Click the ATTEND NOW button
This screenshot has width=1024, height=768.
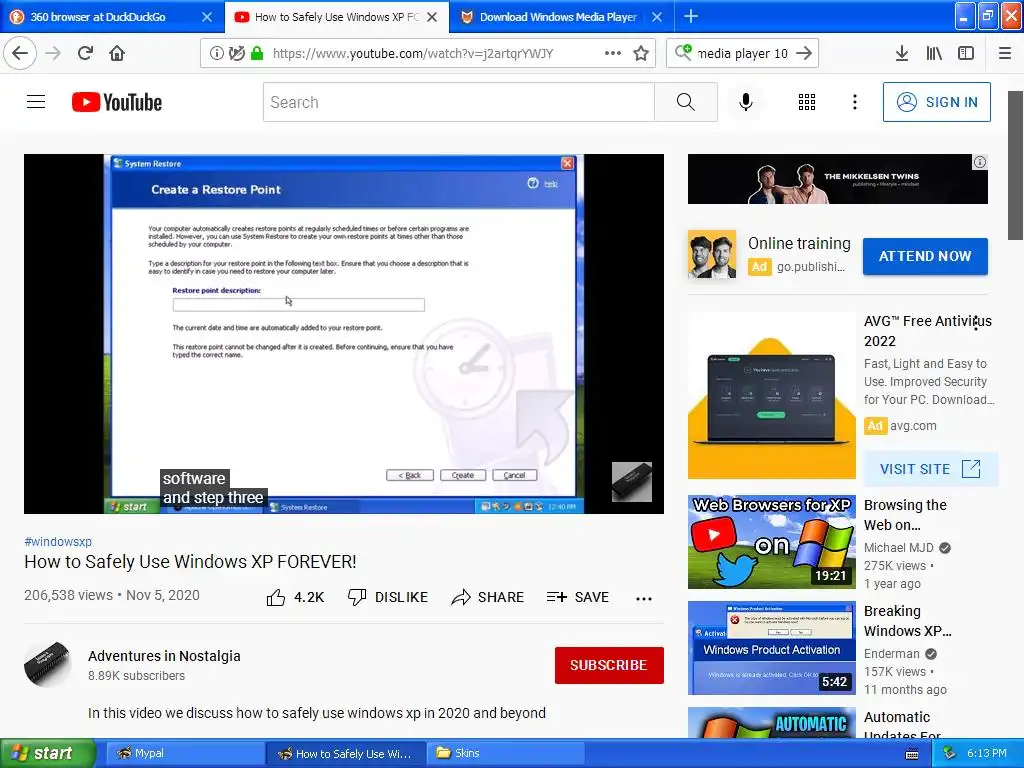pos(925,256)
